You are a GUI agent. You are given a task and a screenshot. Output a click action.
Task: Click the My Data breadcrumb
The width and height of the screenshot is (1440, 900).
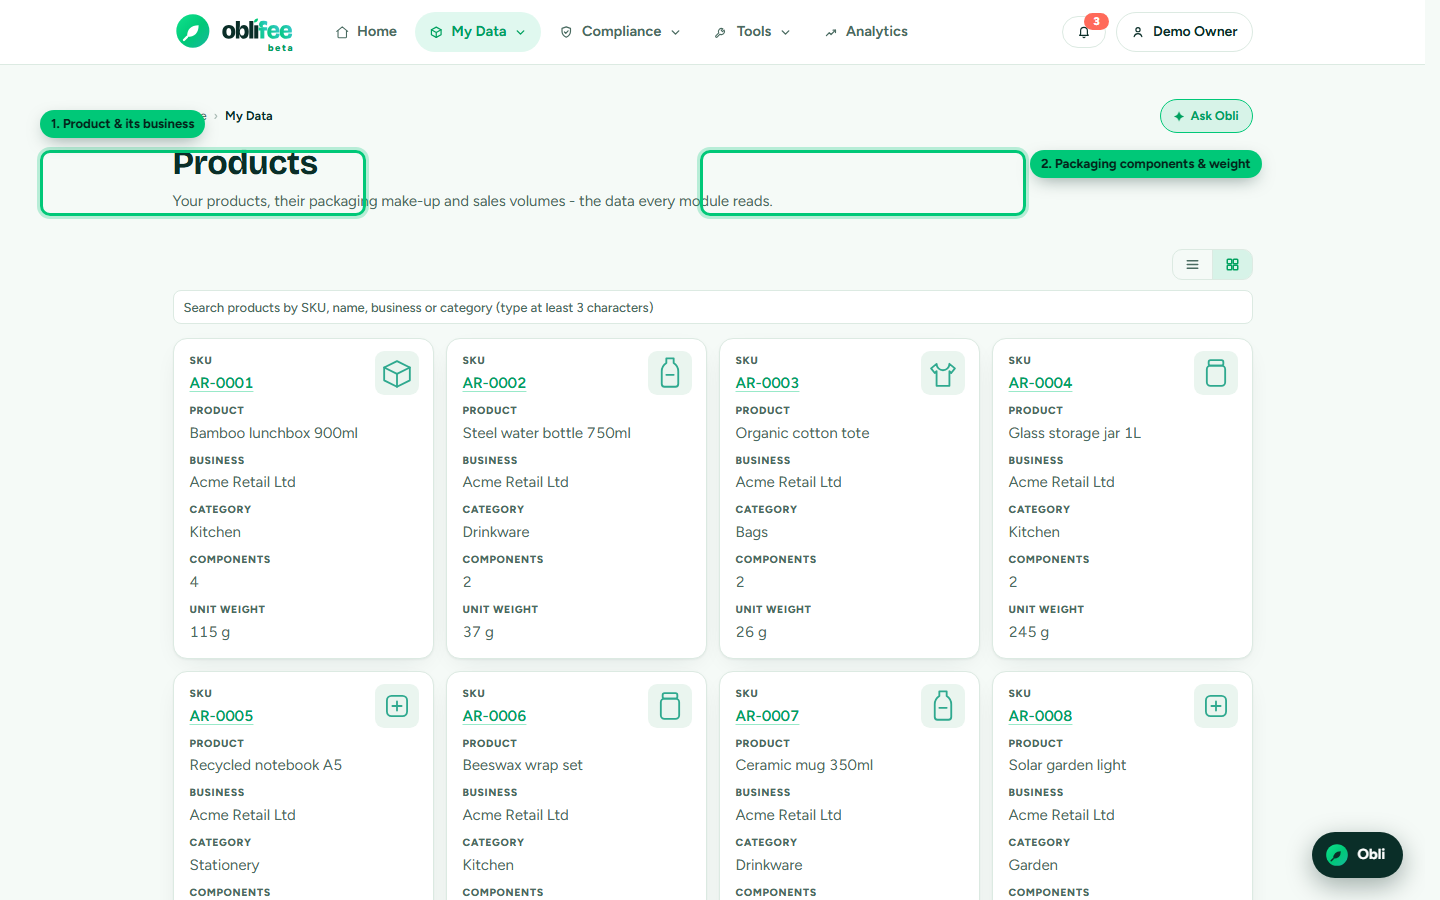click(x=249, y=116)
